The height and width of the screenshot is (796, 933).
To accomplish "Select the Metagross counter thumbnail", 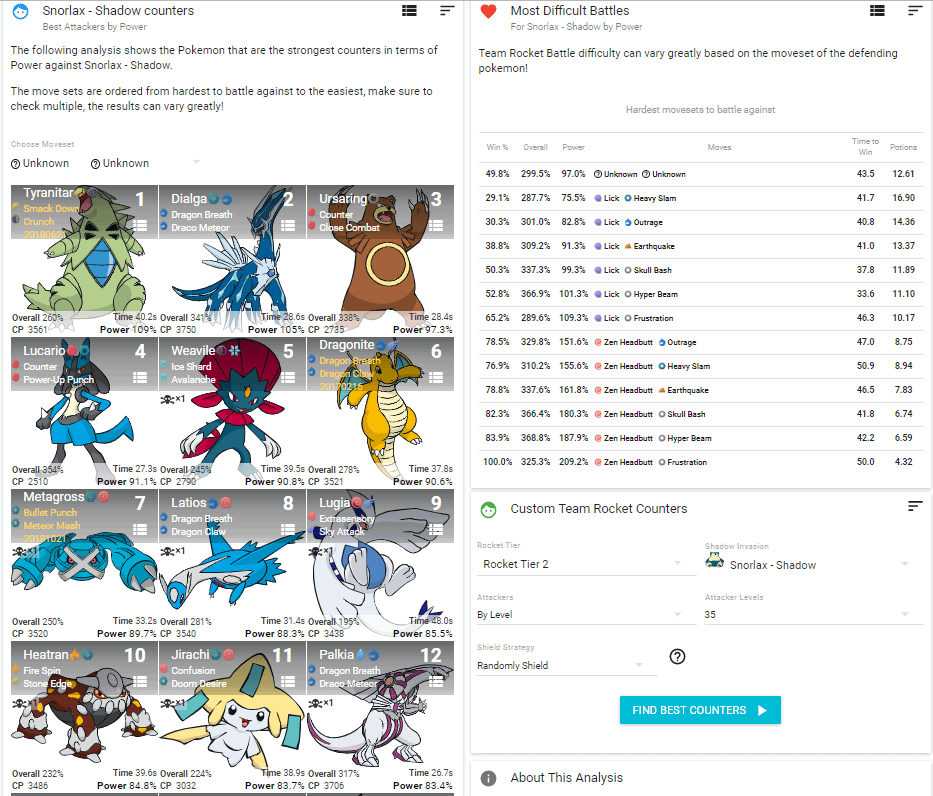I will pos(84,564).
